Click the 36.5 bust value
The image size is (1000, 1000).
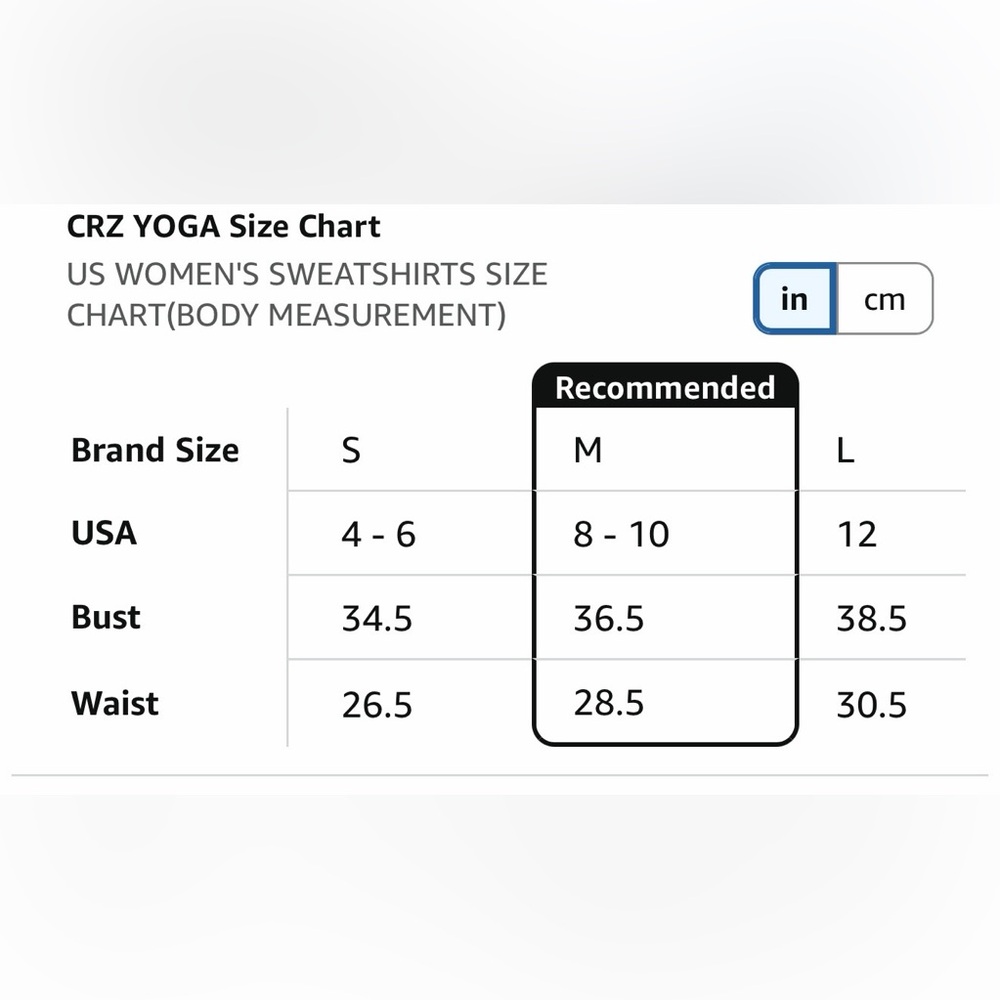[608, 618]
